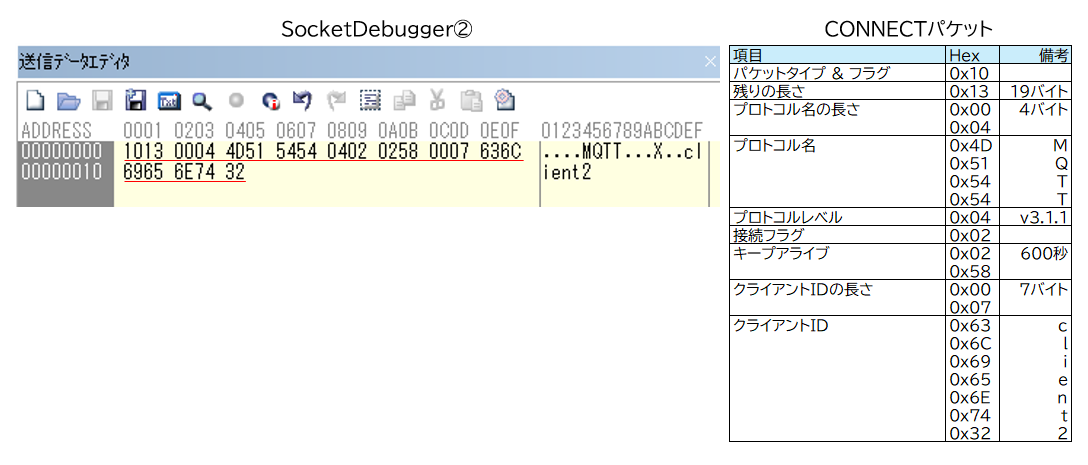Select address row 00000010
Screen dimensions: 1088x465
61,171
